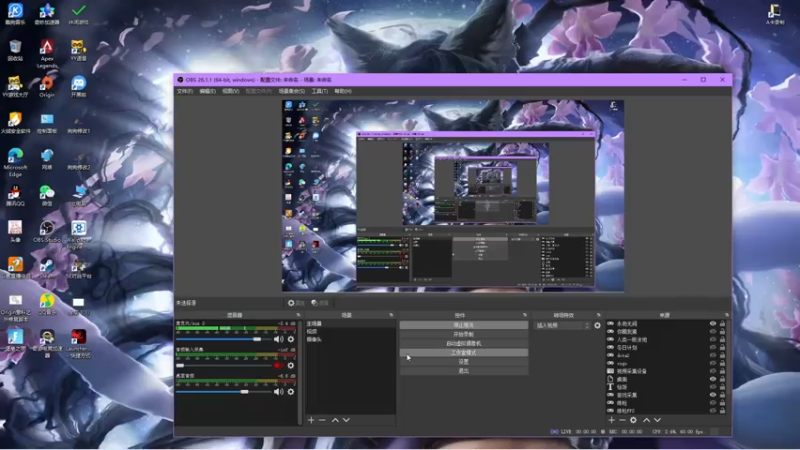
Task: Add a new source with the plus icon
Action: [611, 420]
